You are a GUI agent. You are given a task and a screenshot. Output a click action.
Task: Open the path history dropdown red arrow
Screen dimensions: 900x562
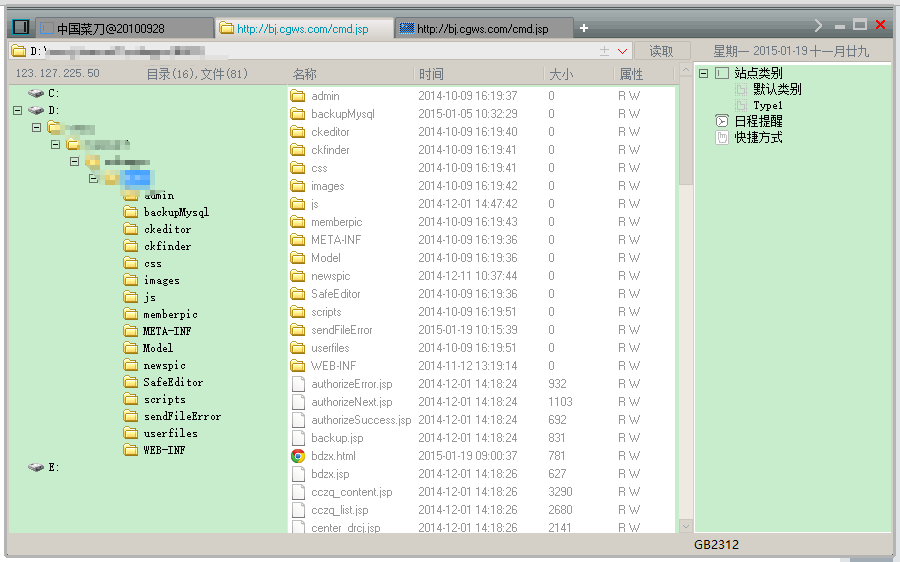point(622,52)
